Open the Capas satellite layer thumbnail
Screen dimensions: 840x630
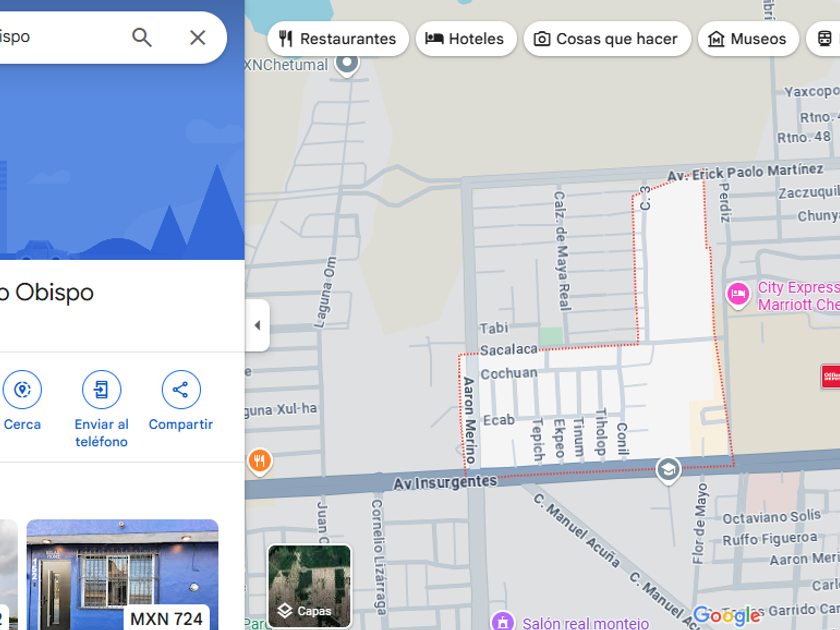click(310, 586)
